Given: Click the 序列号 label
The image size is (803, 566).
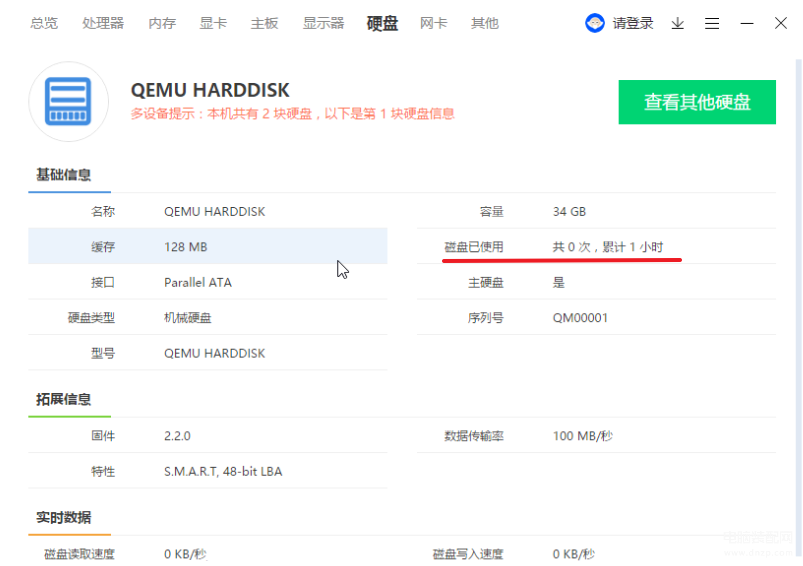Looking at the screenshot, I should pos(485,318).
